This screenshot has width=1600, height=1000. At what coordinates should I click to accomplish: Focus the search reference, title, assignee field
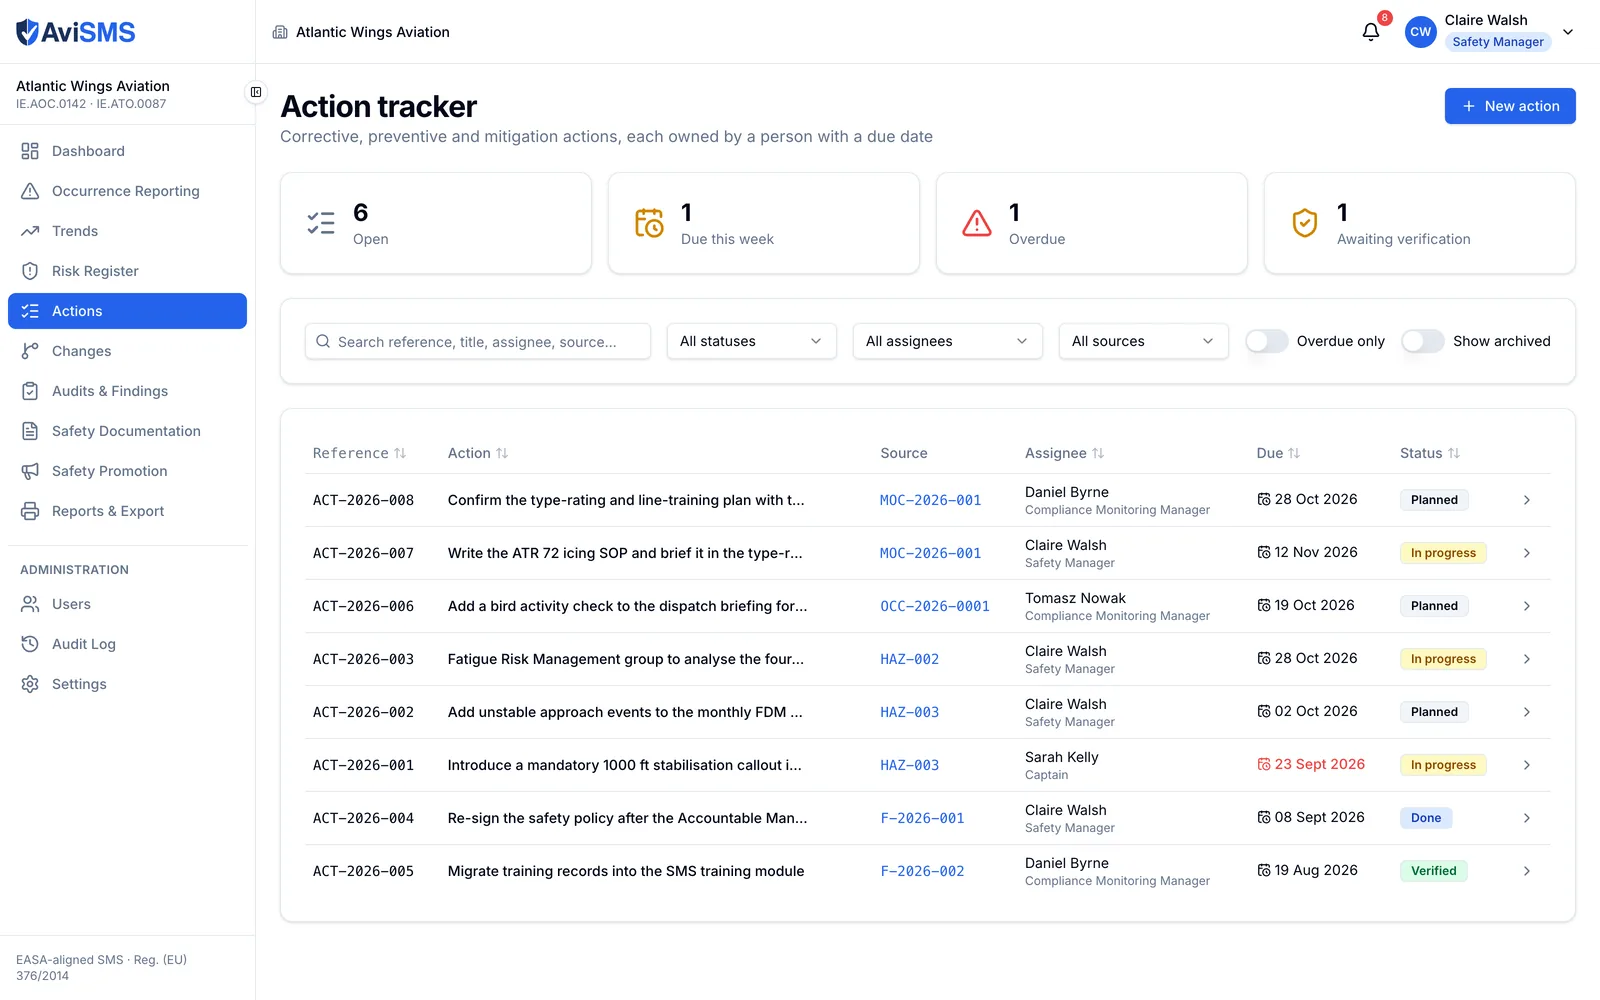point(478,341)
